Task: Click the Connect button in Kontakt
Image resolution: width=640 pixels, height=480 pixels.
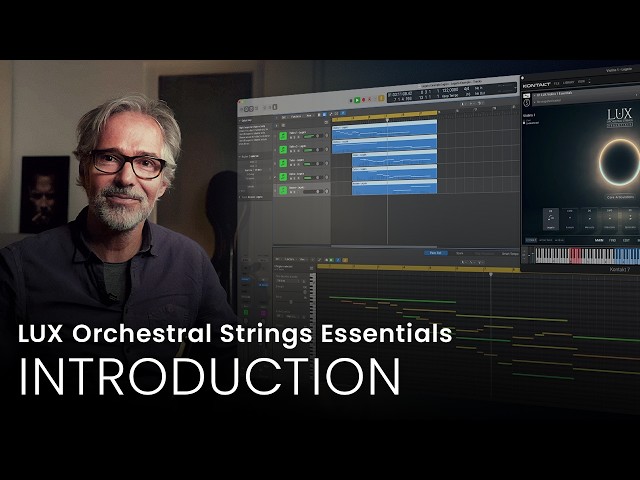Action: (531, 240)
